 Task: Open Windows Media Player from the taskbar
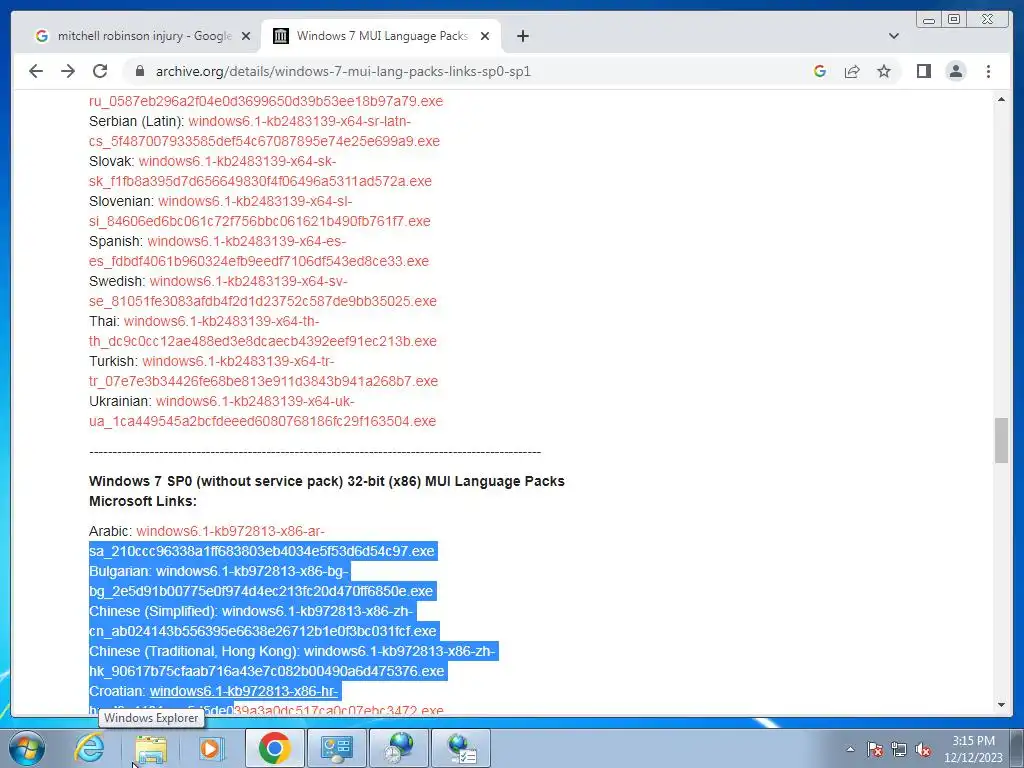pos(211,748)
